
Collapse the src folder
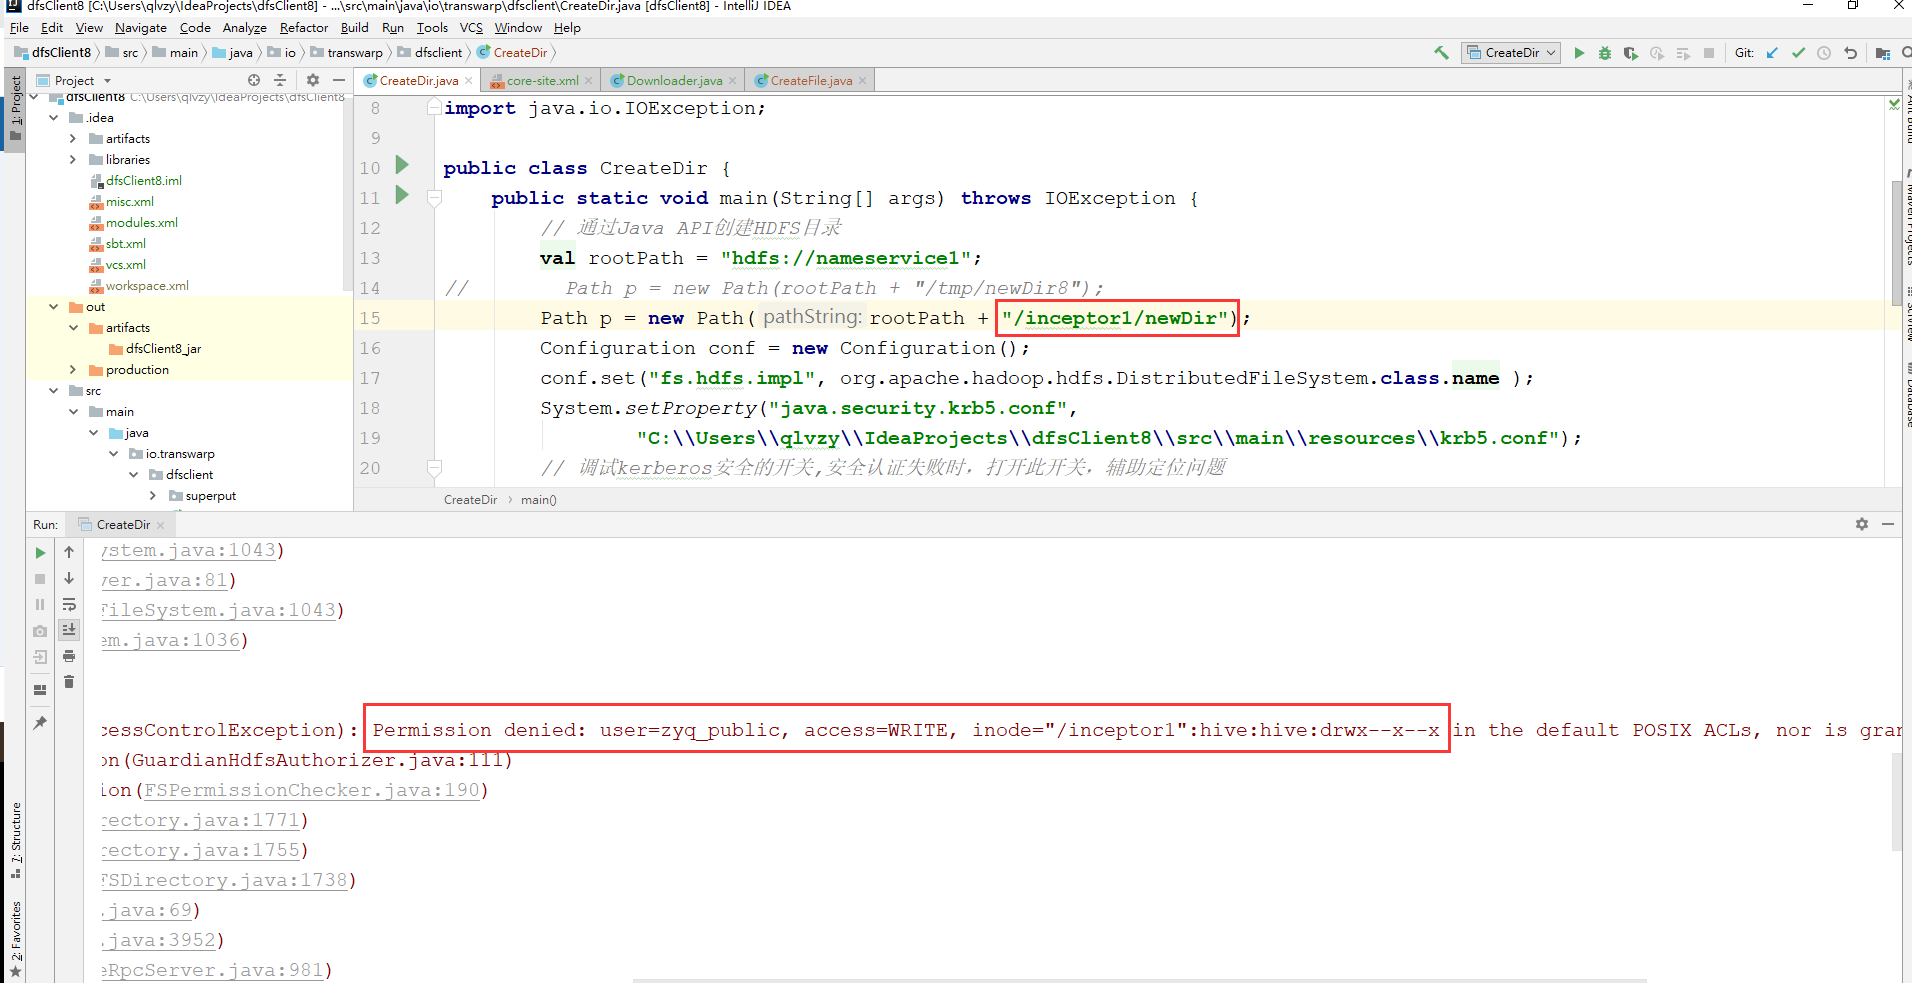click(53, 391)
